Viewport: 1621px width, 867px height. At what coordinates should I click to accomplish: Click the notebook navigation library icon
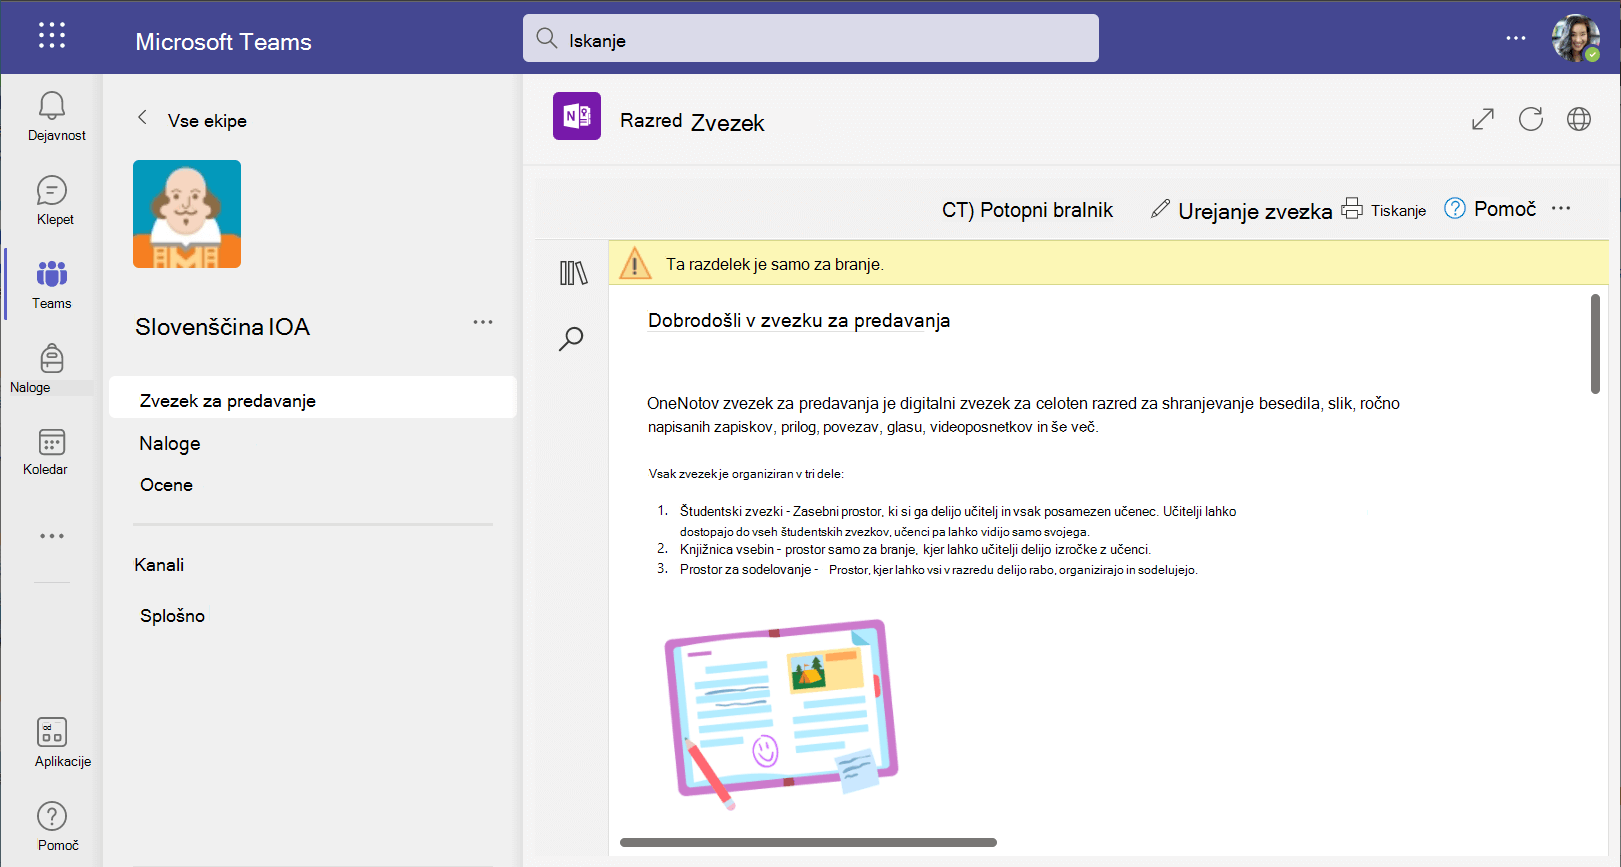(x=573, y=273)
